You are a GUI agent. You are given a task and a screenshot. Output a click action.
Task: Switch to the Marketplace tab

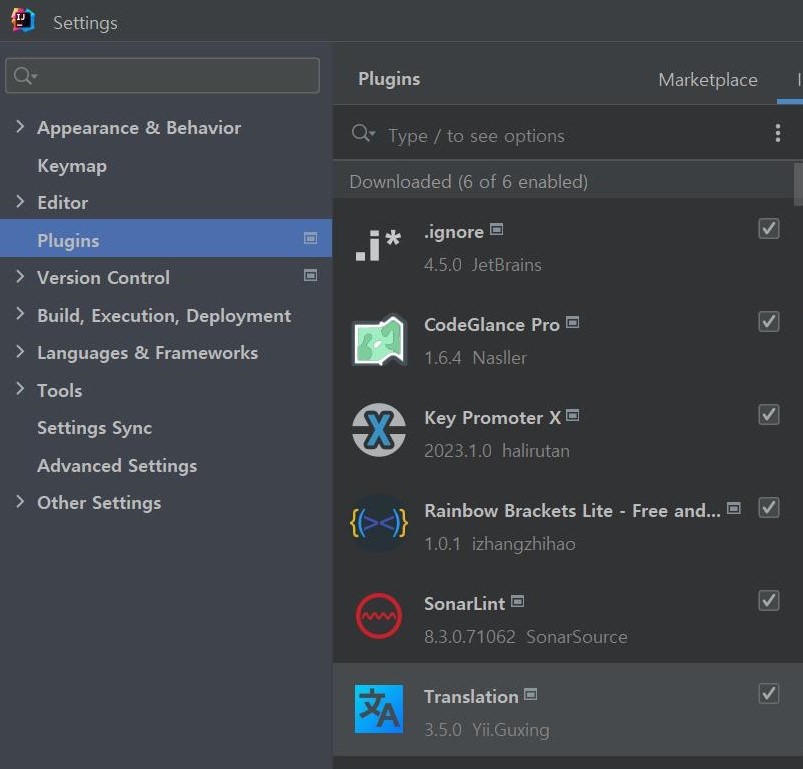click(x=708, y=80)
